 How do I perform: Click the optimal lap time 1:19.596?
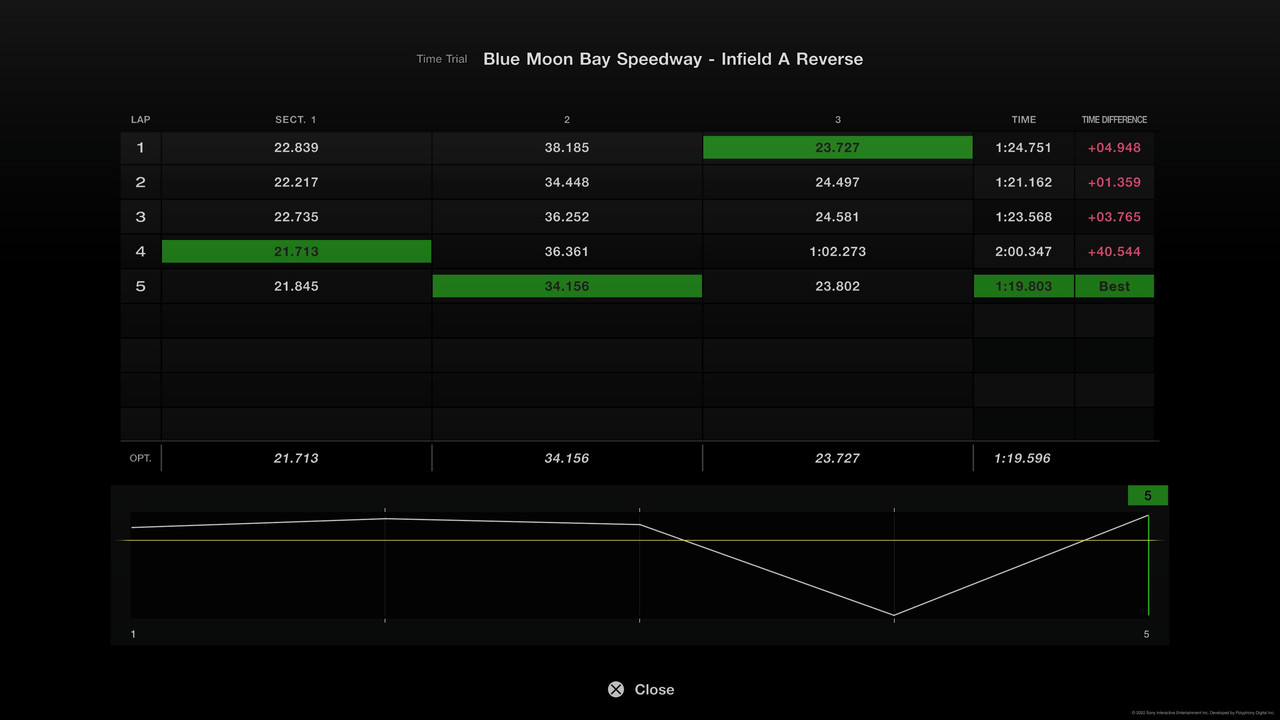1023,458
